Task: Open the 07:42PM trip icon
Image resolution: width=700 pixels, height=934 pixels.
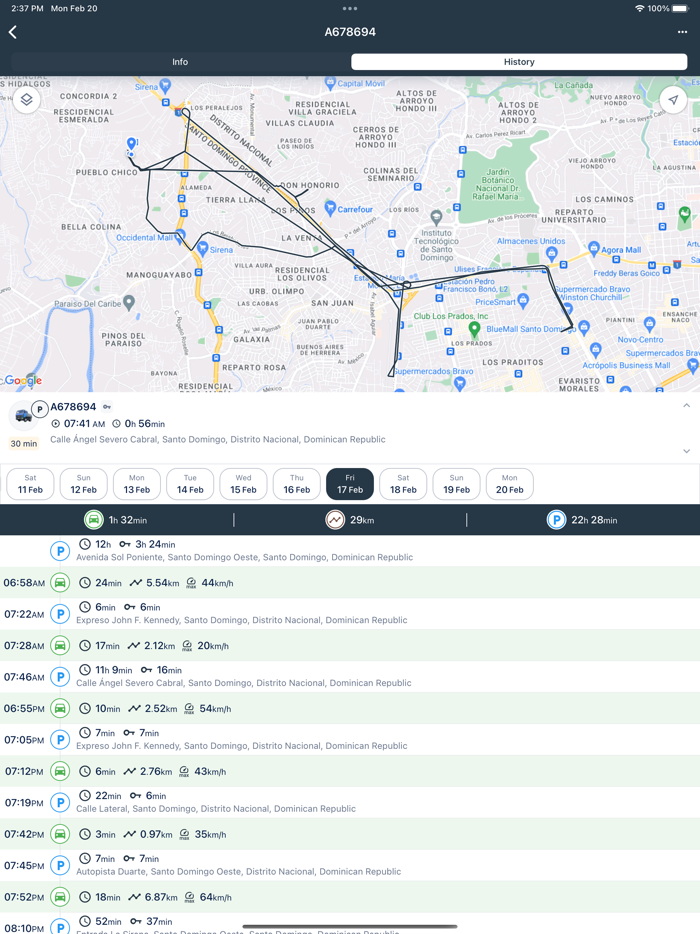Action: (x=60, y=834)
